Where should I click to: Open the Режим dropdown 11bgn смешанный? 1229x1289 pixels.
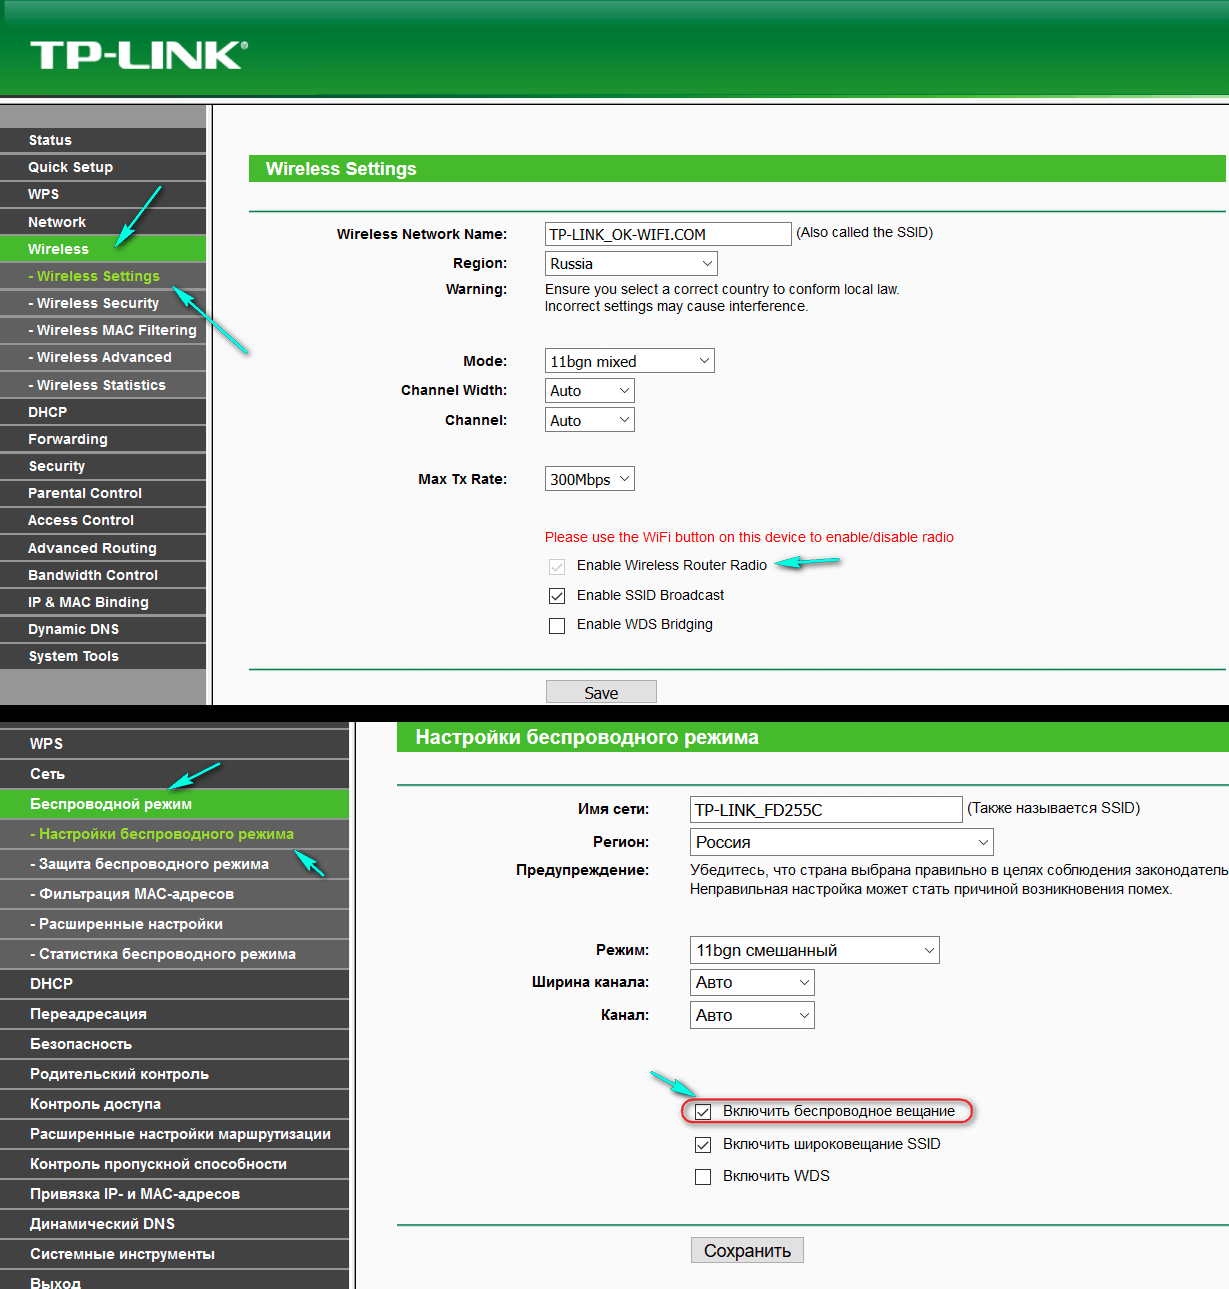pos(815,950)
